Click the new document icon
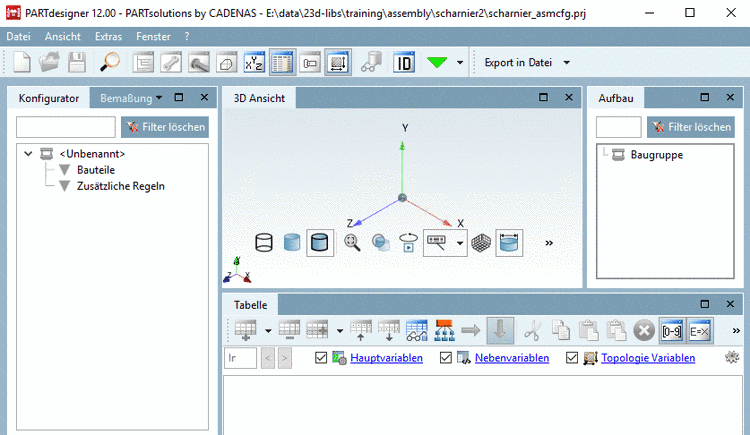 [22, 62]
